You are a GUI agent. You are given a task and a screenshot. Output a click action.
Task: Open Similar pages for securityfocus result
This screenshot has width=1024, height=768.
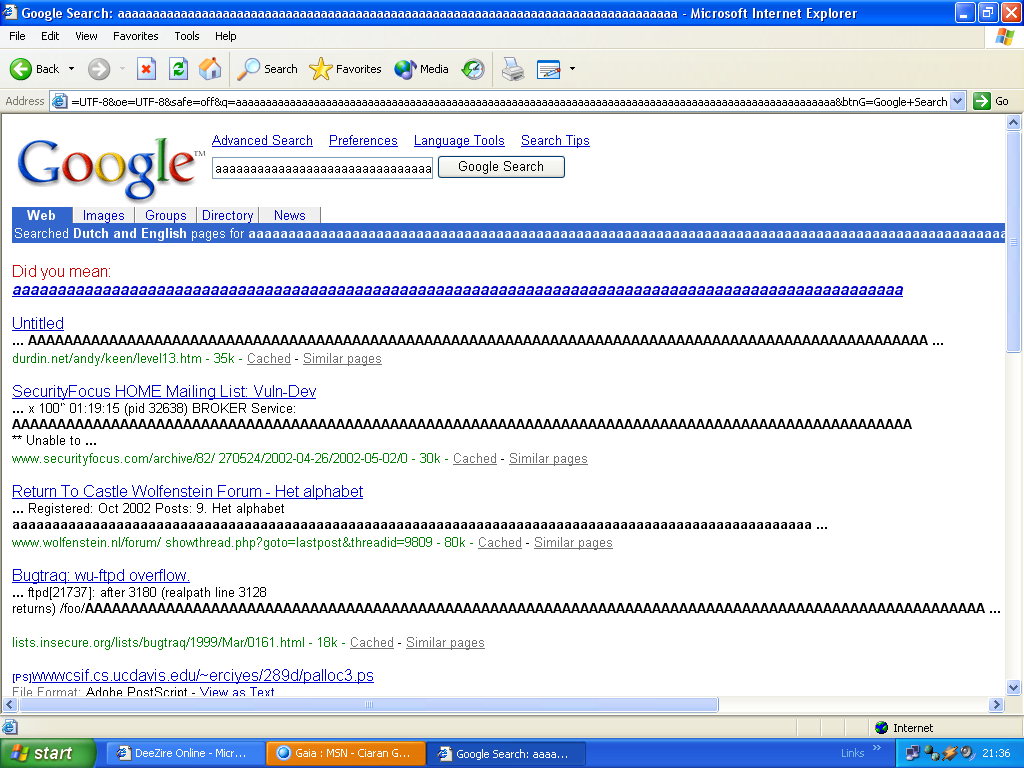[x=548, y=458]
